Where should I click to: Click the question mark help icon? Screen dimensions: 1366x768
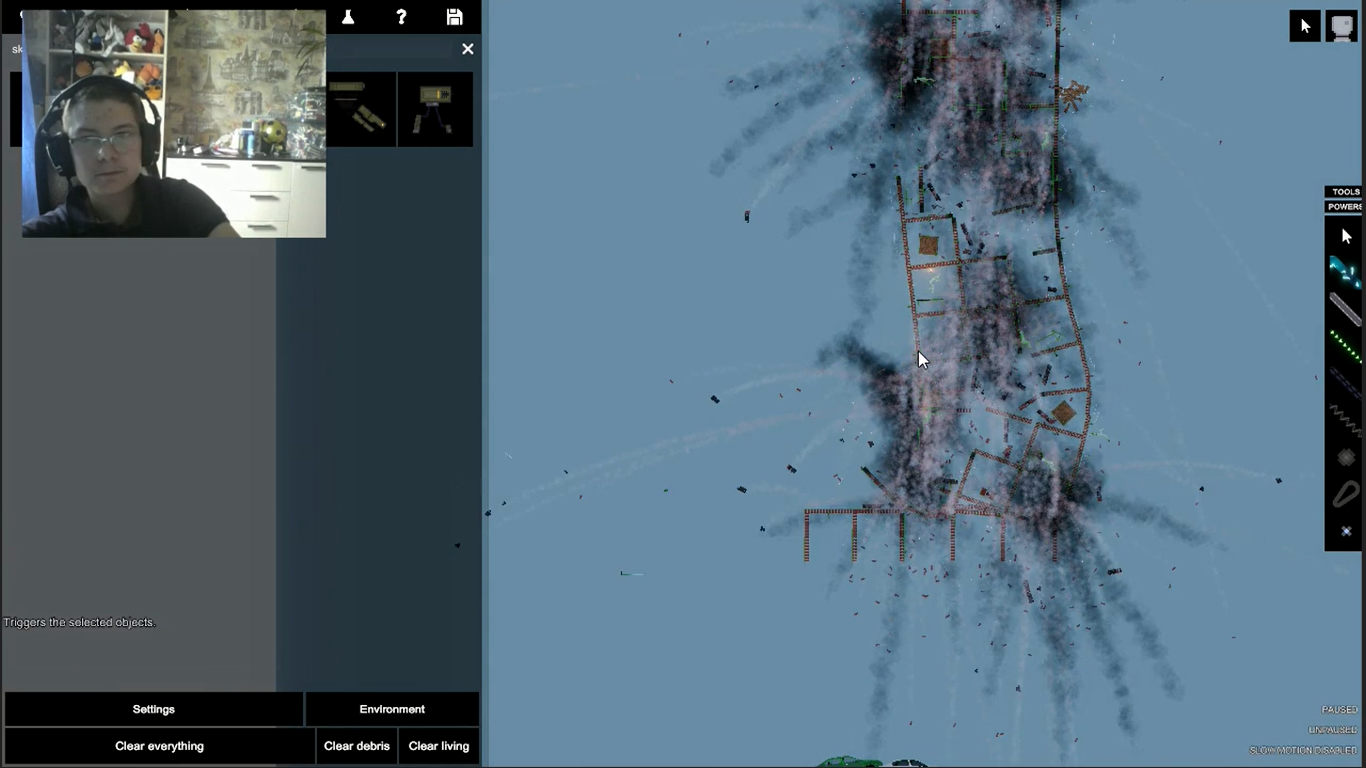pyautogui.click(x=401, y=17)
